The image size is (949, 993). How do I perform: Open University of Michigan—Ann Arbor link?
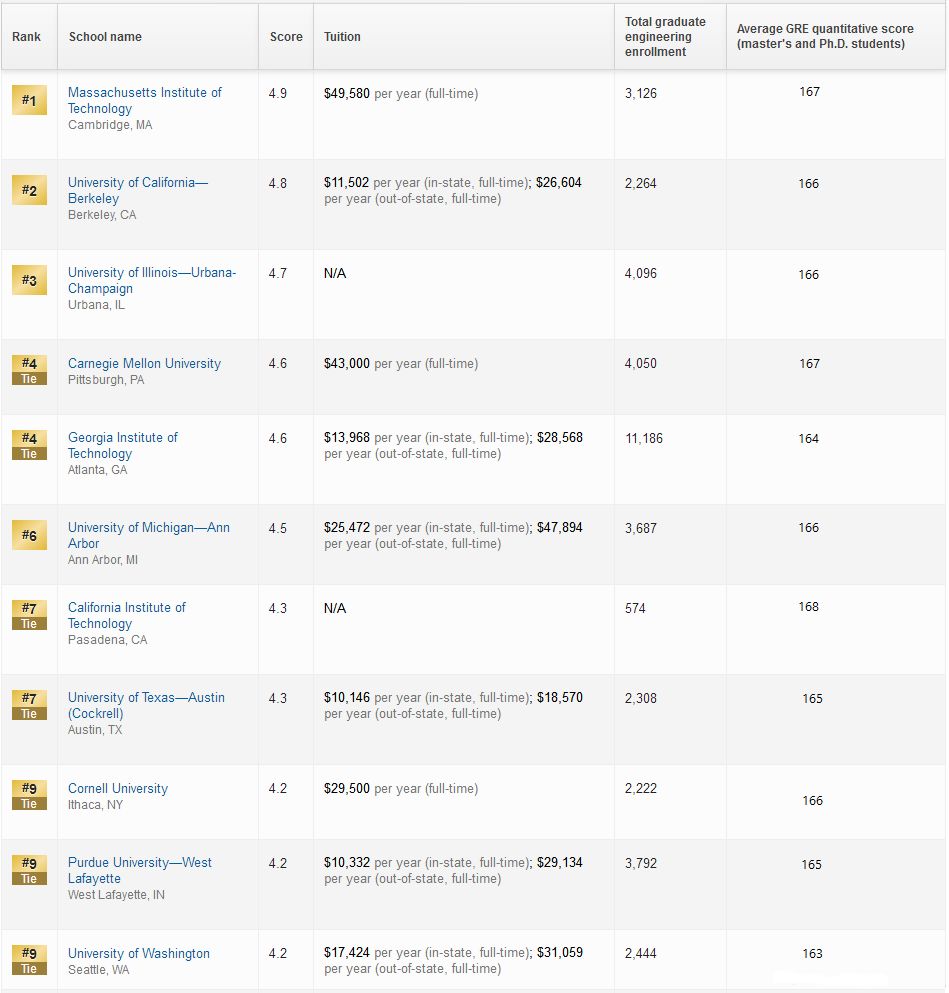pos(149,535)
